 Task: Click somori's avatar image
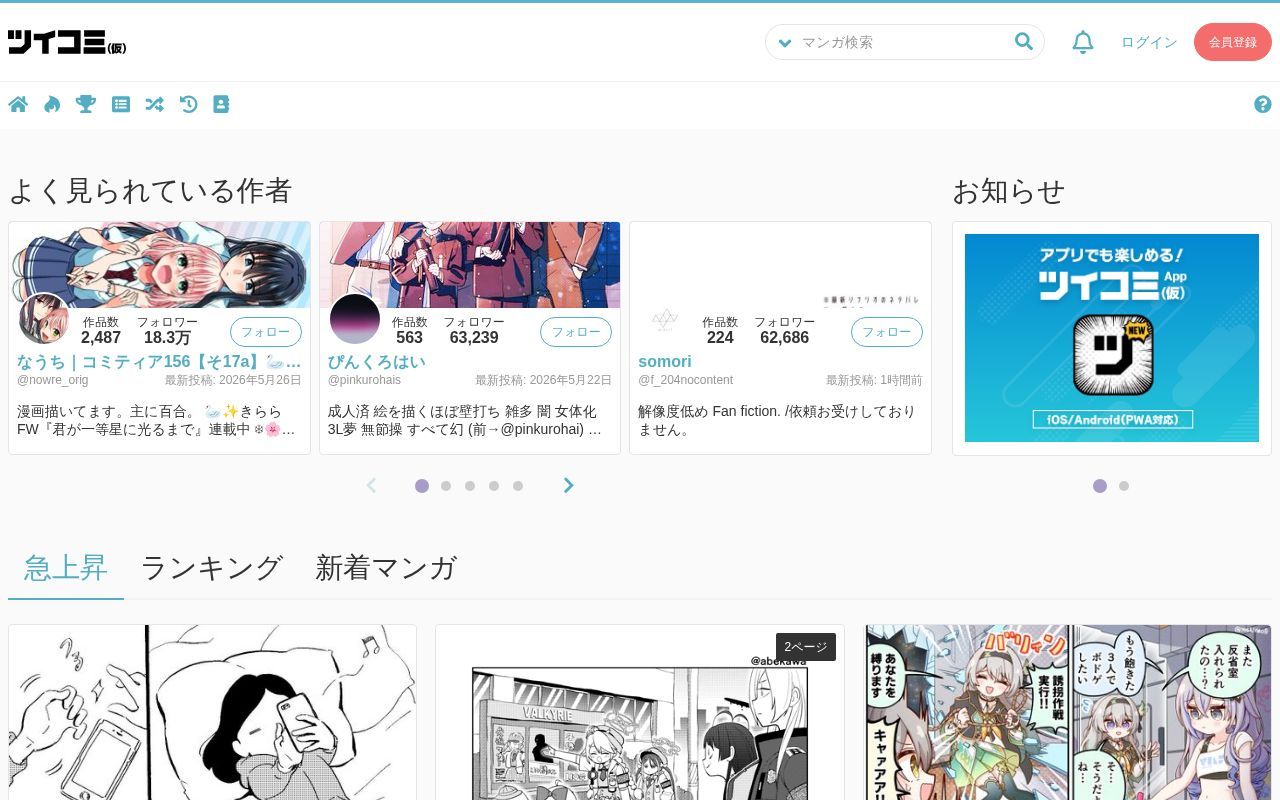(665, 319)
